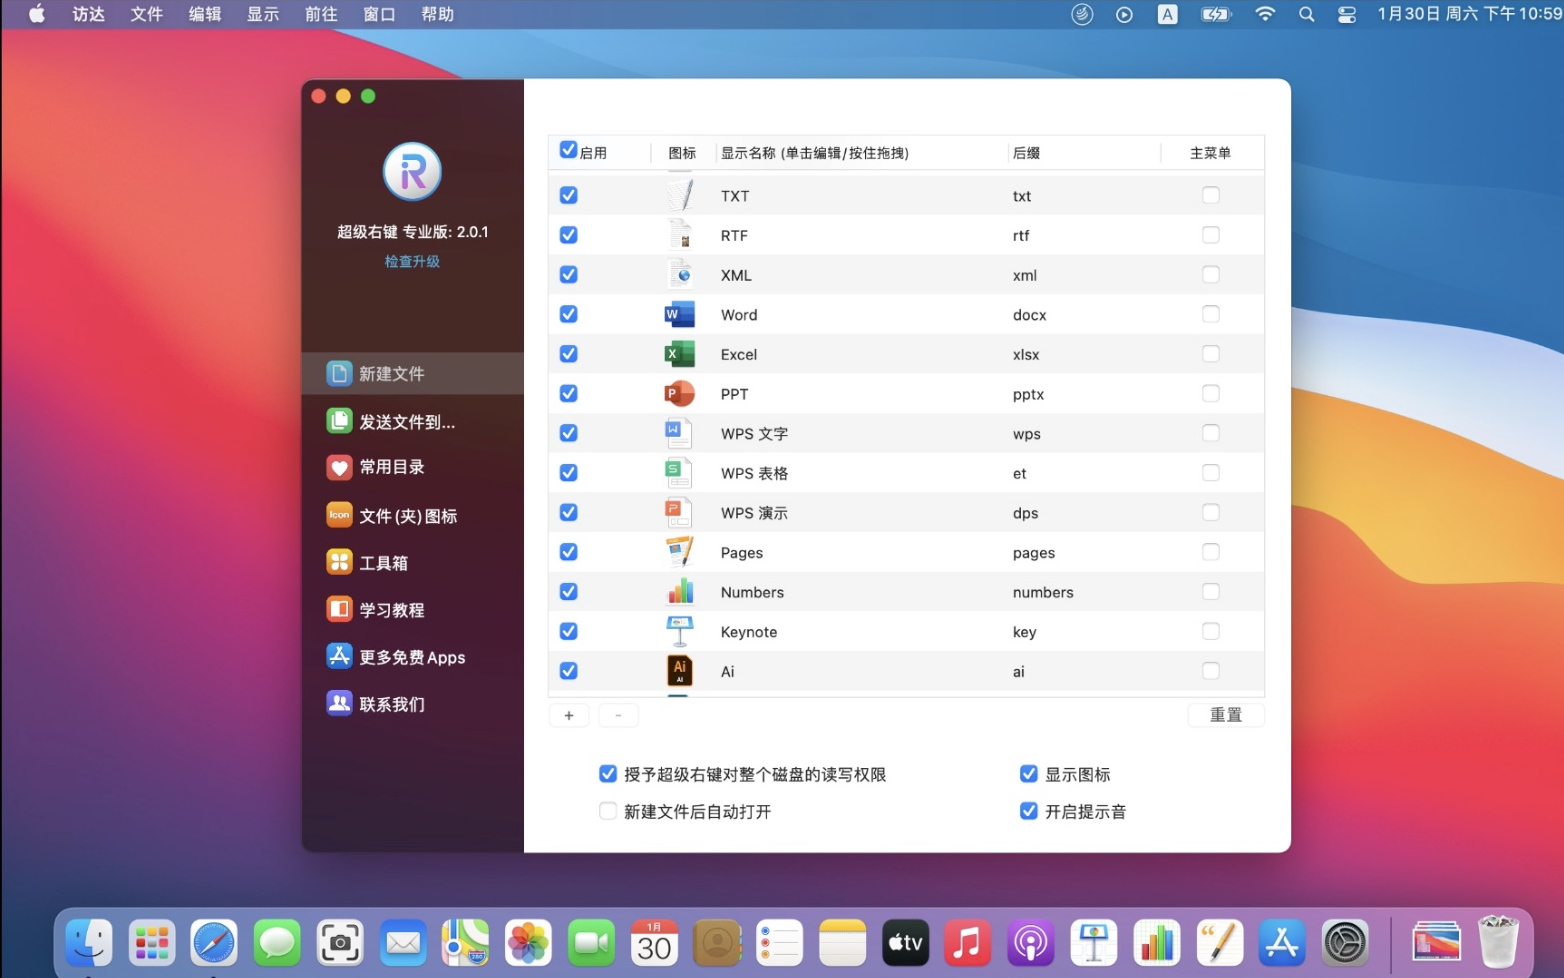Screen dimensions: 1564x978
Task: Click the Ai file type icon
Action: click(680, 671)
